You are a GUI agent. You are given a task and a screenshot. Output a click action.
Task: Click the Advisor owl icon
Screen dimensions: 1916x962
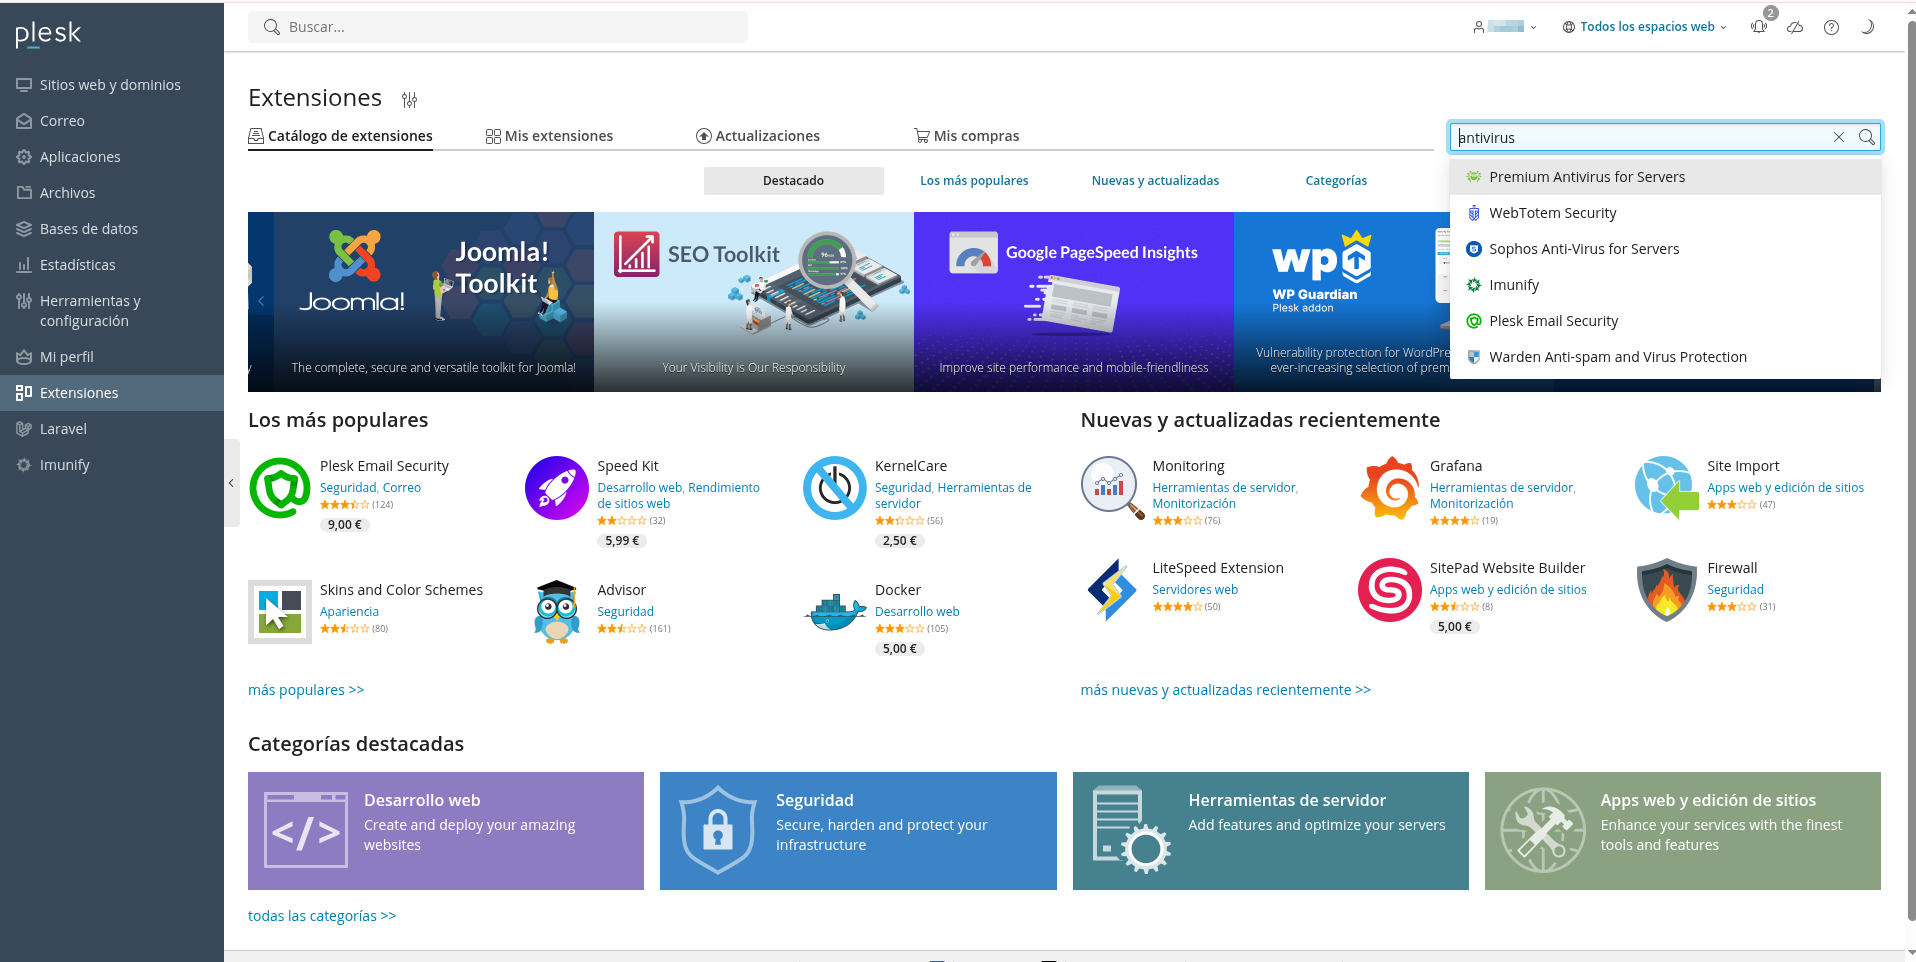557,612
